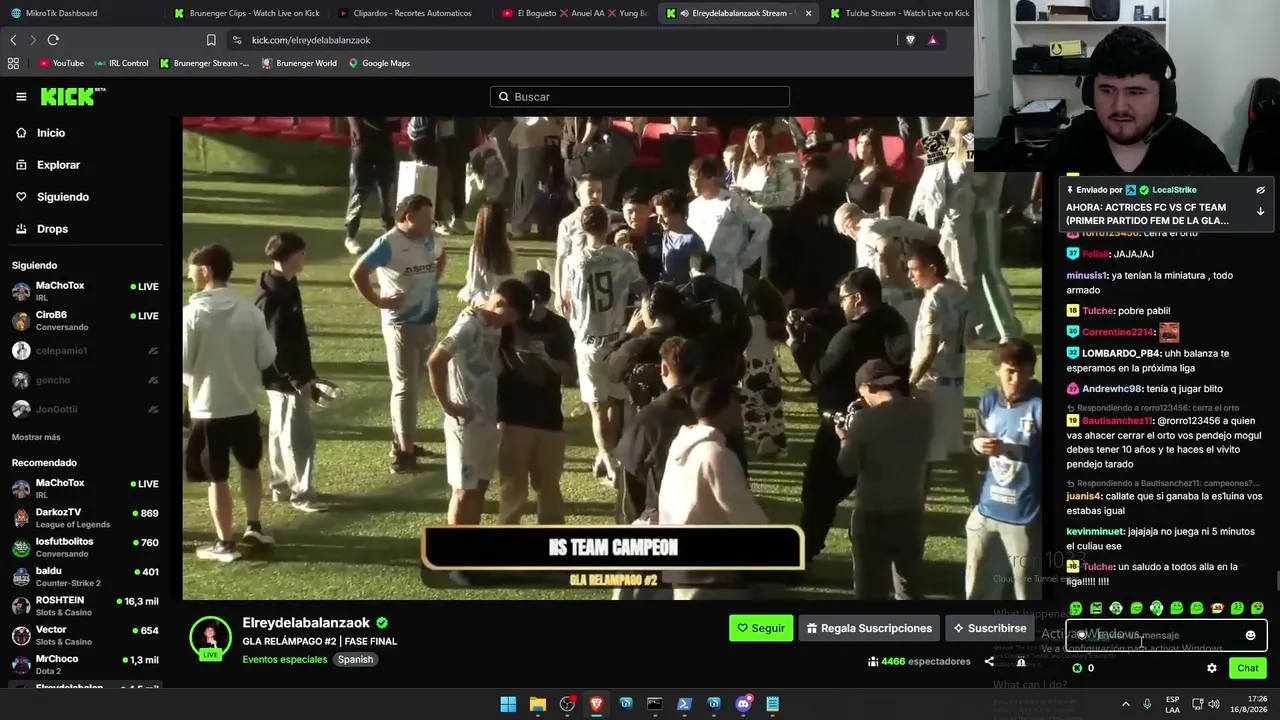Click Elreydelabalanzaok streamer avatar
The width and height of the screenshot is (1280, 720).
pos(210,637)
